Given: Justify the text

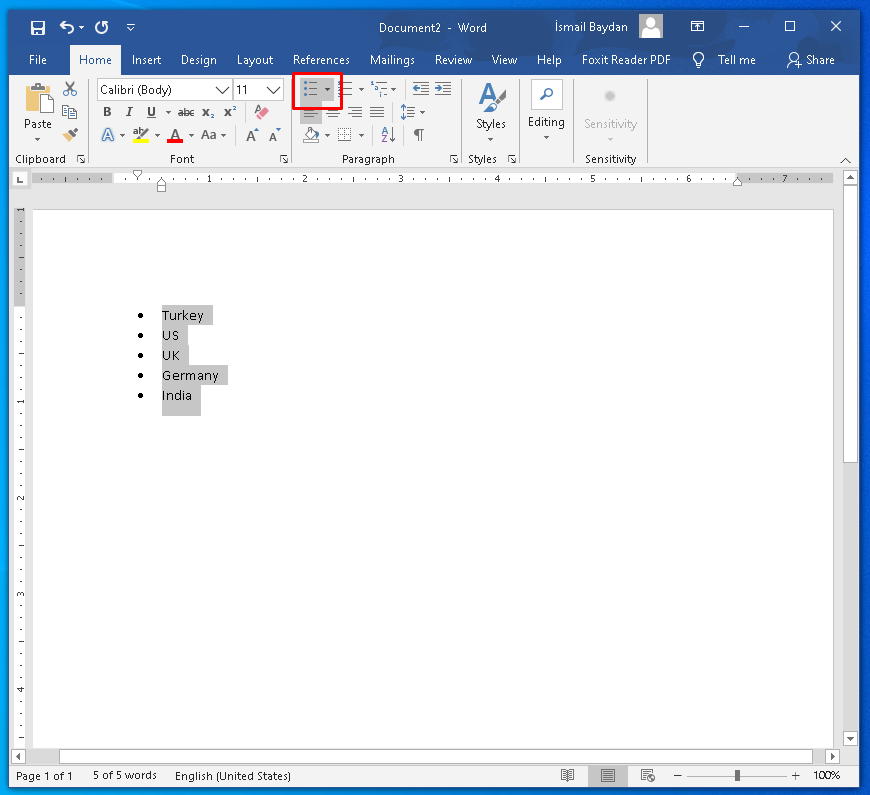Looking at the screenshot, I should click(x=377, y=113).
